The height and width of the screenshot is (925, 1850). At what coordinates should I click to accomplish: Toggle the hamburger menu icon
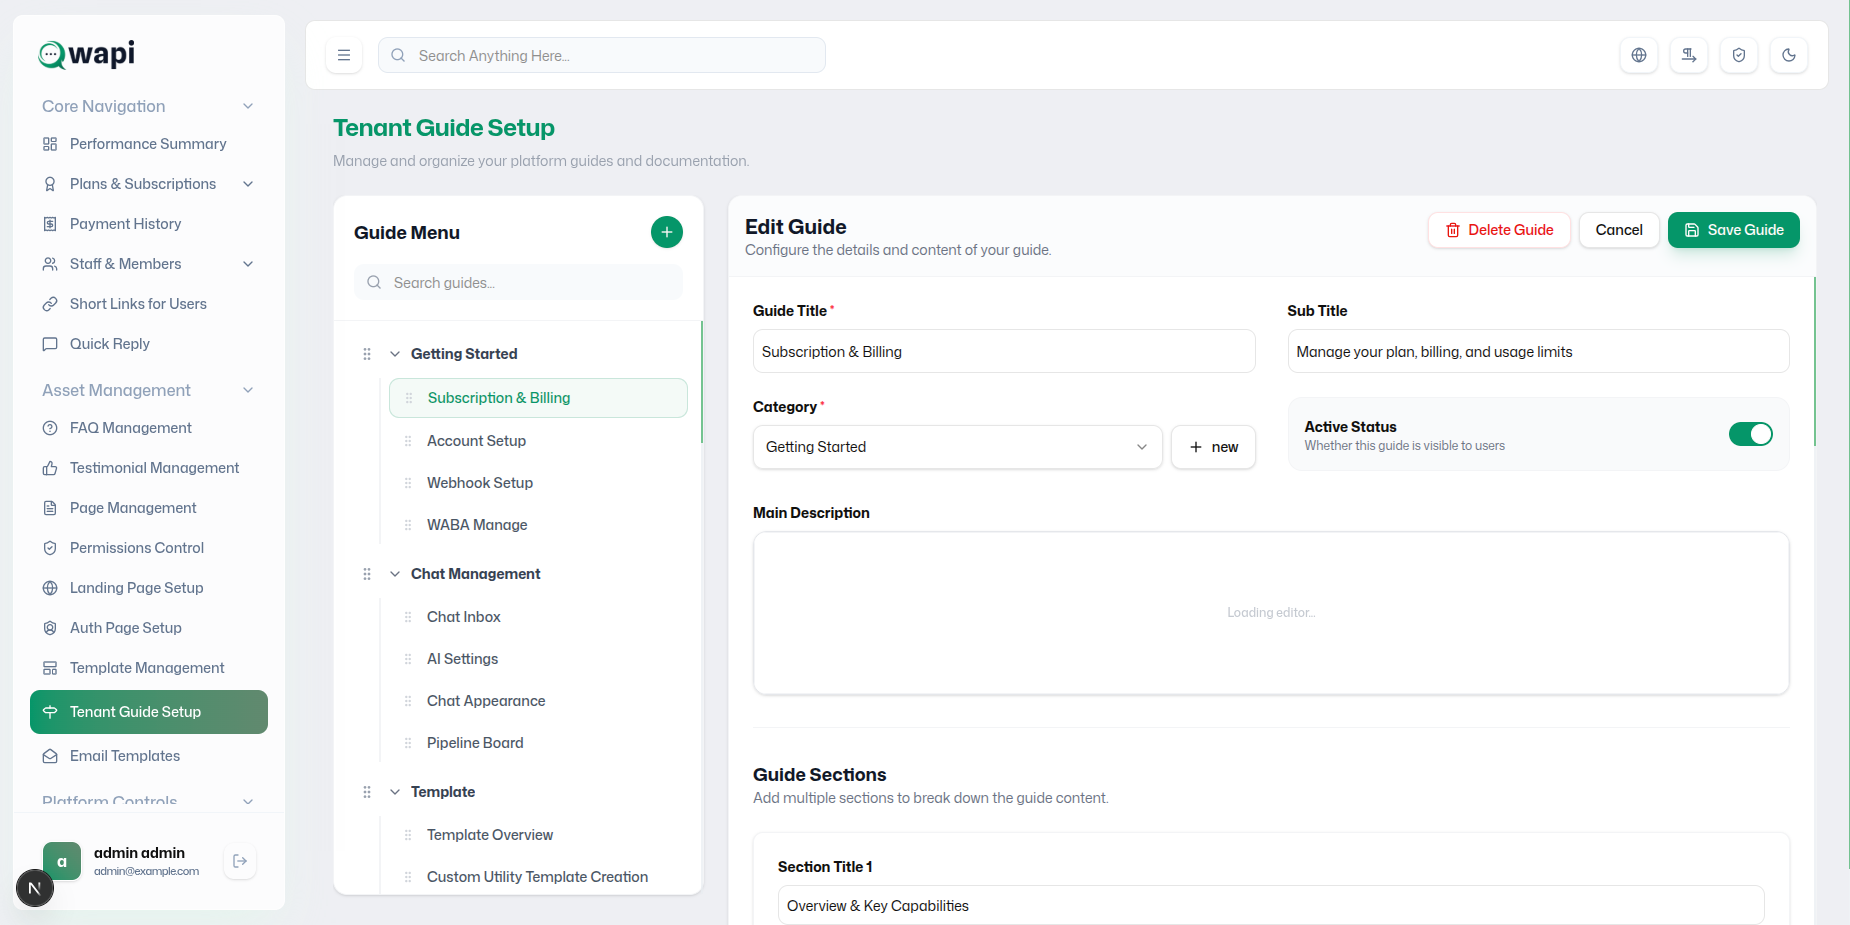click(x=344, y=55)
